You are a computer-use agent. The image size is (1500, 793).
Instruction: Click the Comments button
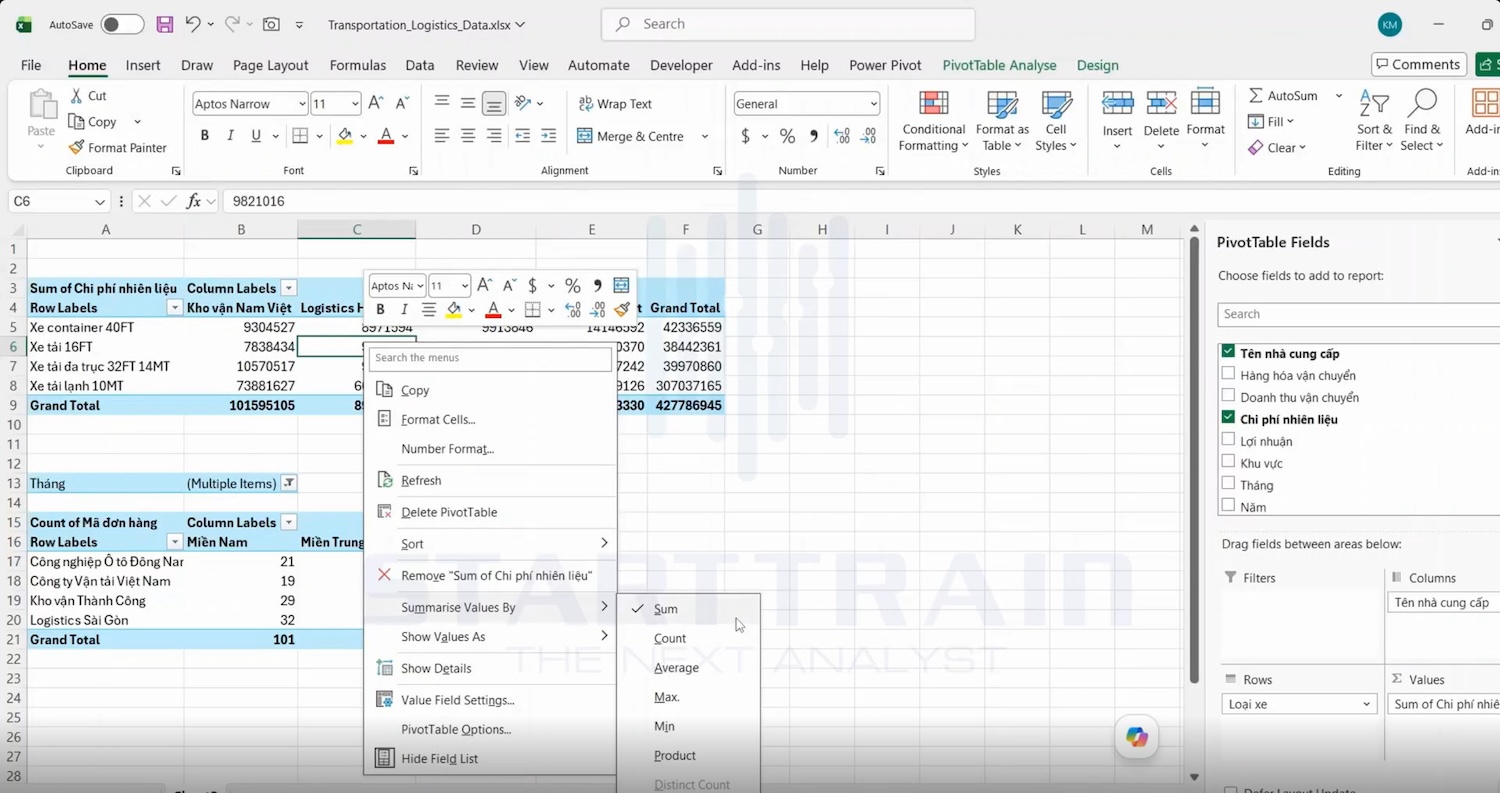1419,65
